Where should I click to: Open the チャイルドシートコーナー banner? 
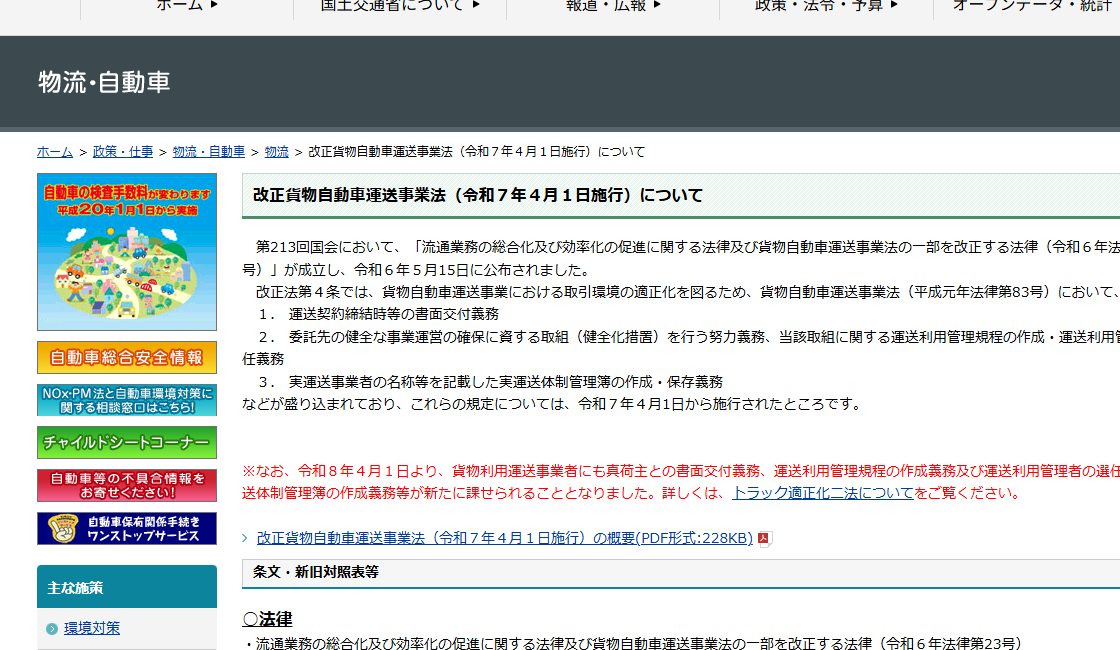coord(127,442)
